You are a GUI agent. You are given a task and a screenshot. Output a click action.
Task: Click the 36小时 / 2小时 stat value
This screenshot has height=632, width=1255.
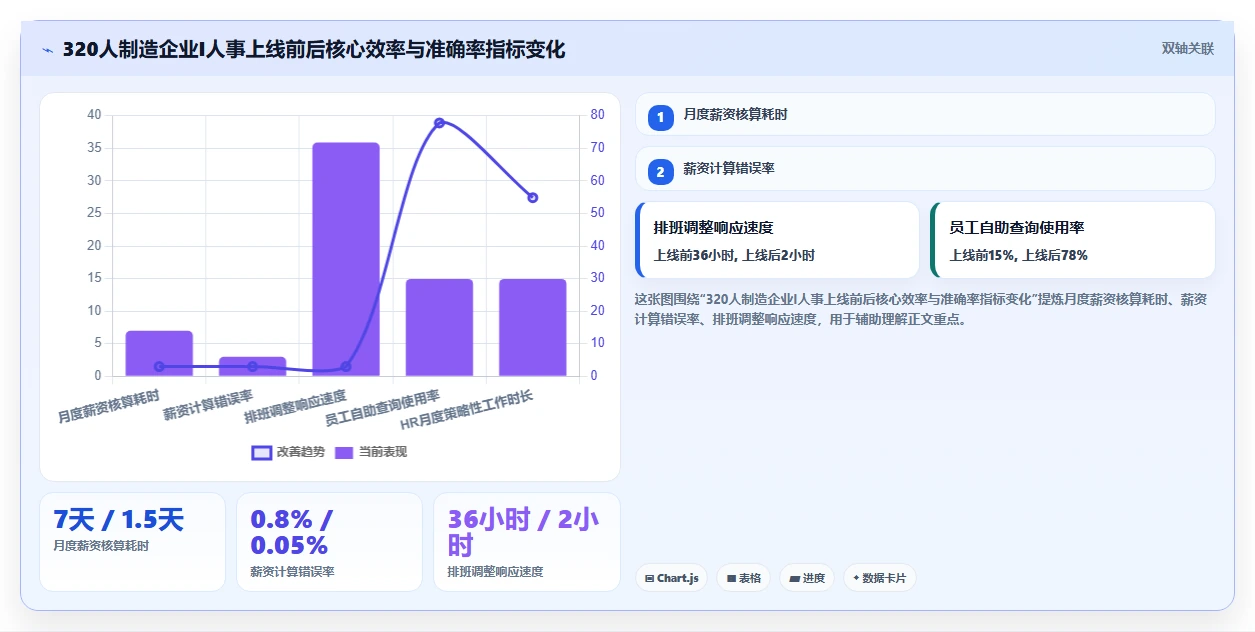pyautogui.click(x=522, y=533)
